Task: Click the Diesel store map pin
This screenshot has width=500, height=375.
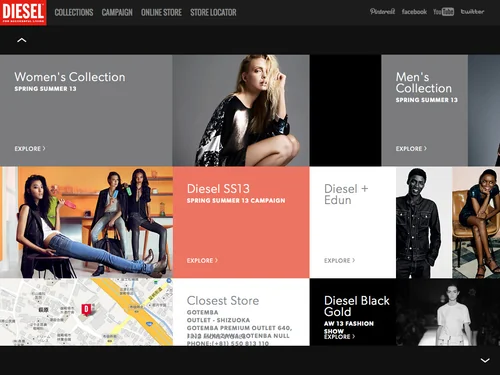Action: click(87, 309)
